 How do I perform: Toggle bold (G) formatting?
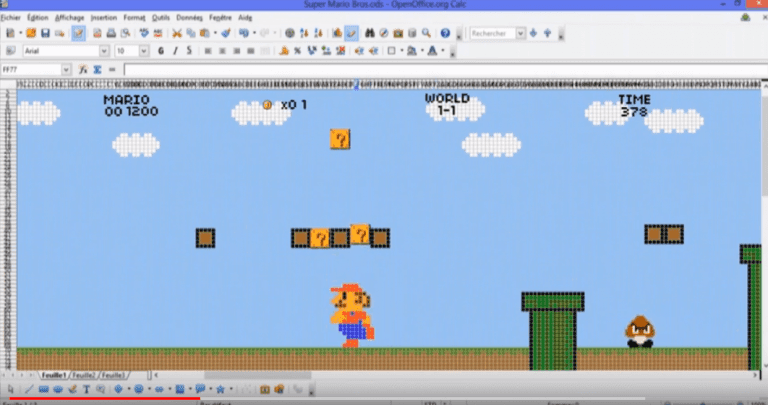pyautogui.click(x=161, y=51)
